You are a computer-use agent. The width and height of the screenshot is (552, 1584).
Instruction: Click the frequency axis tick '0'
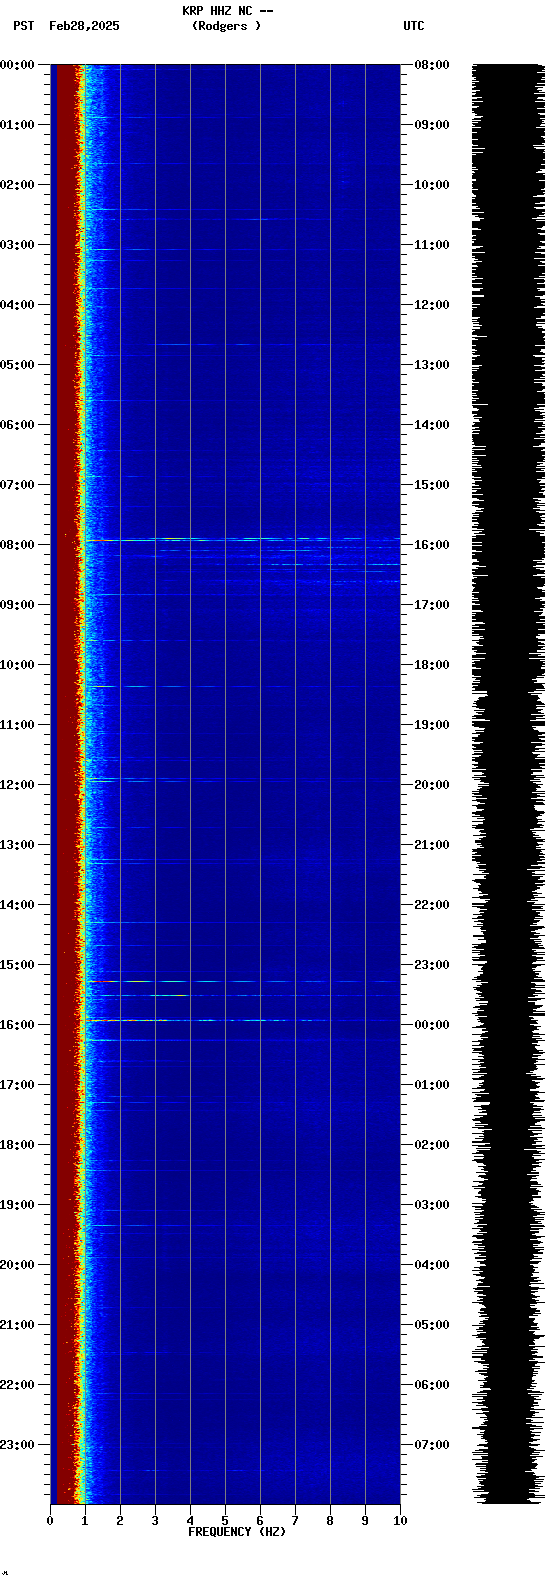coord(50,1521)
